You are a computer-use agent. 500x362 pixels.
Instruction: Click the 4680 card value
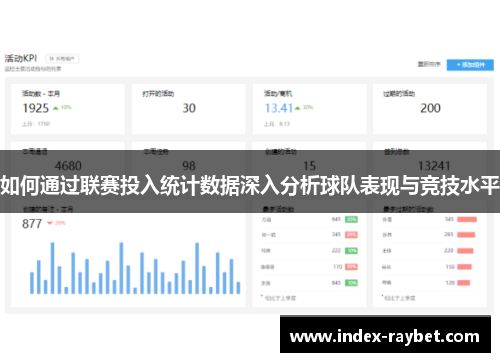[x=68, y=166]
